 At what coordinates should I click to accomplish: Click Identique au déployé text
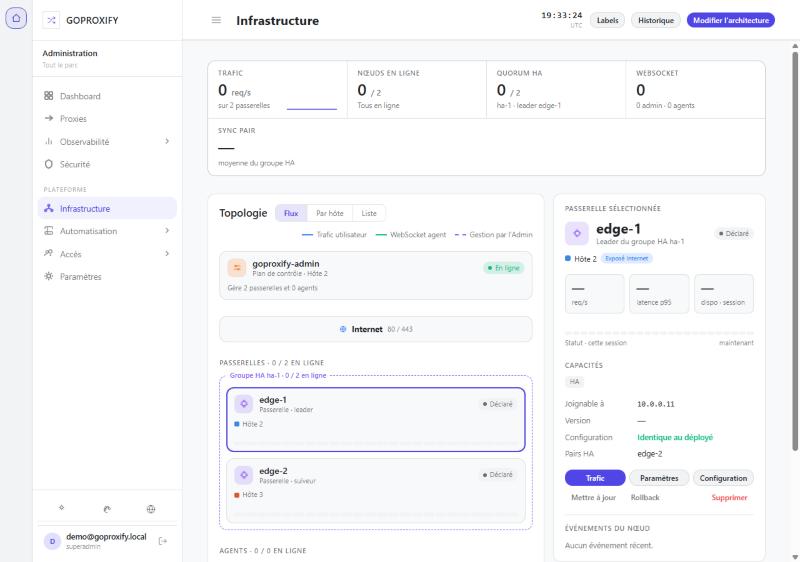click(674, 437)
